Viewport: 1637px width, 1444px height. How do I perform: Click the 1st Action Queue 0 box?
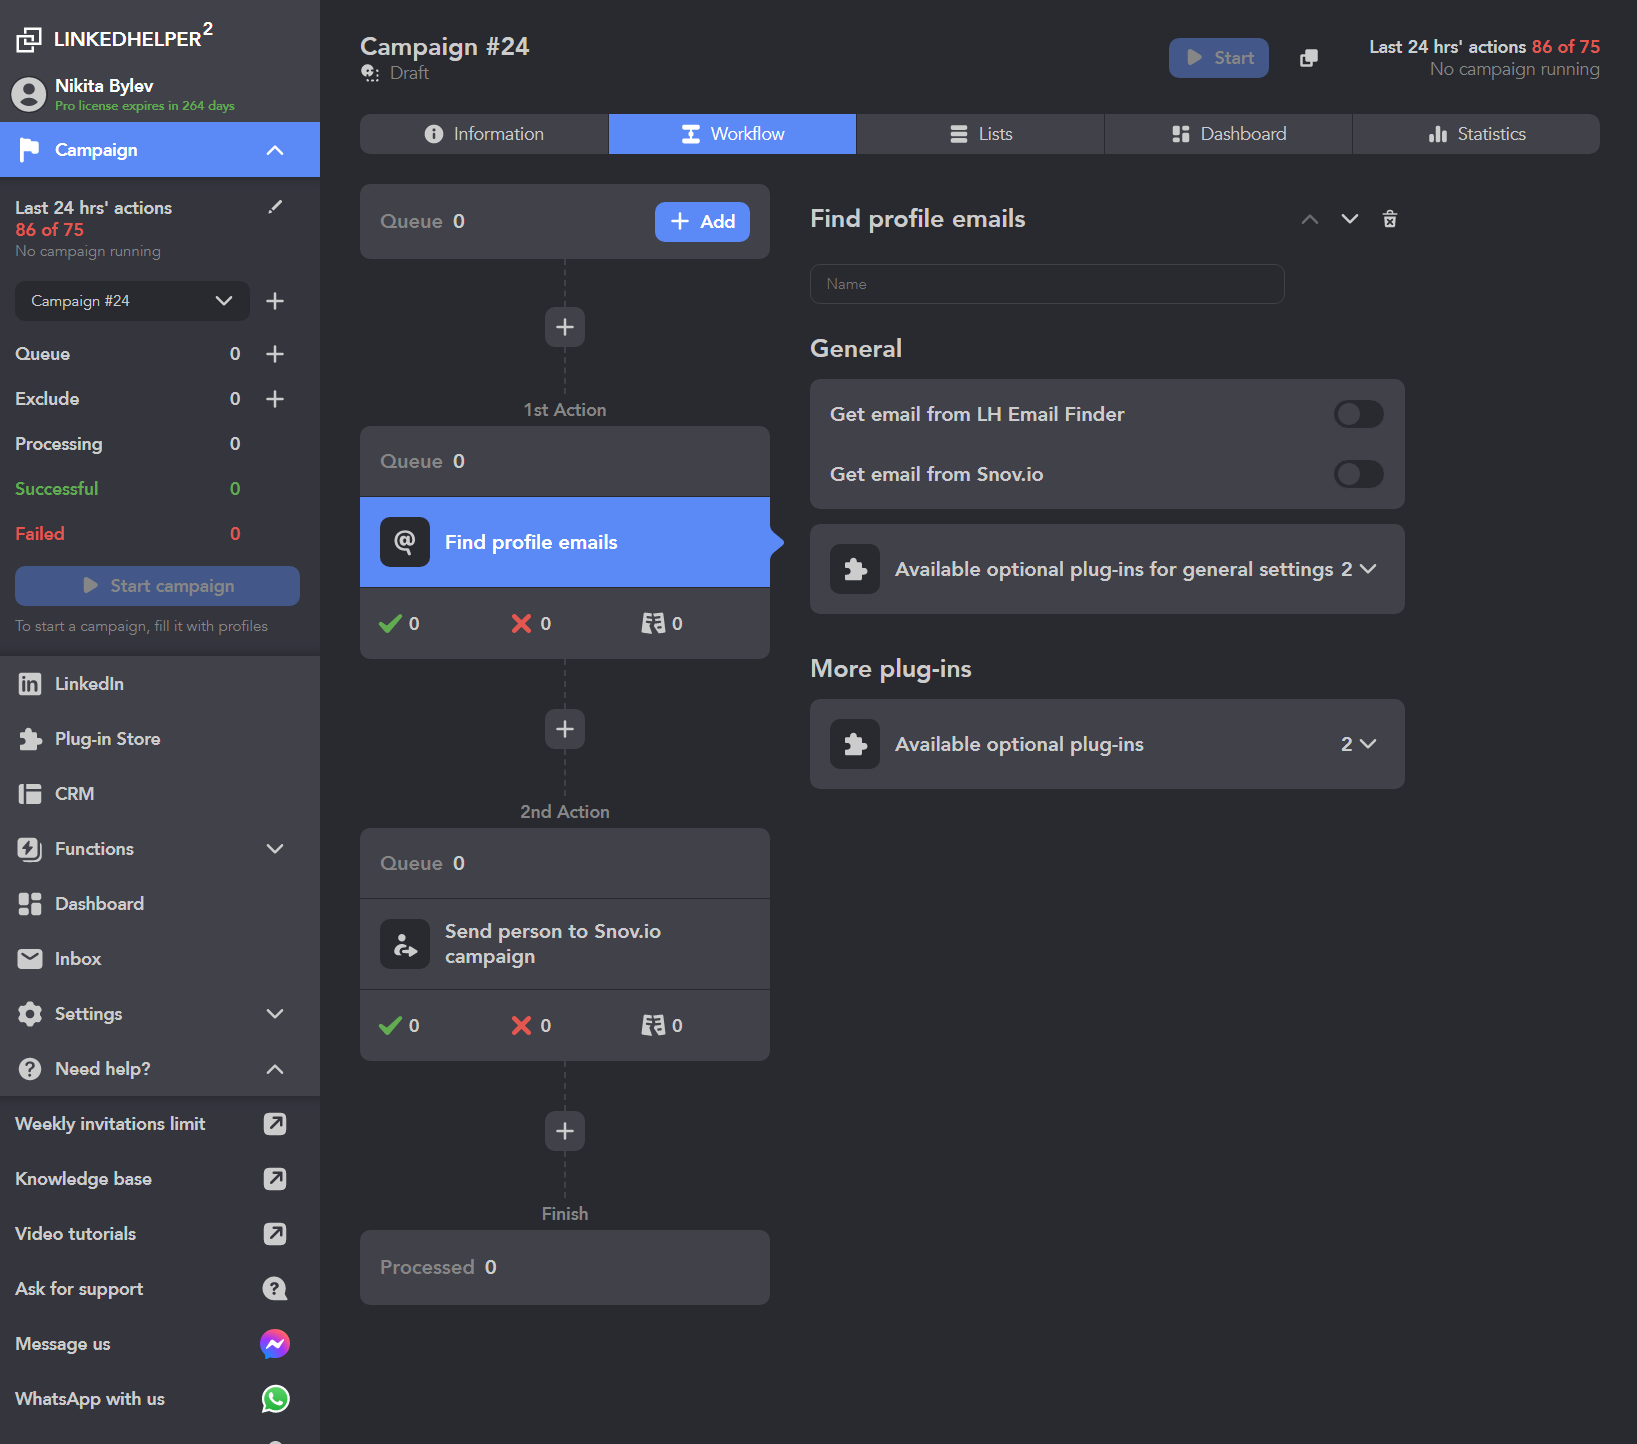pos(565,461)
